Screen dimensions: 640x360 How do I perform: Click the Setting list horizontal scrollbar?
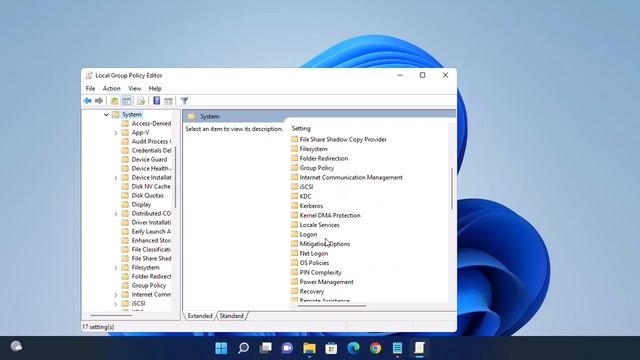pyautogui.click(x=332, y=306)
